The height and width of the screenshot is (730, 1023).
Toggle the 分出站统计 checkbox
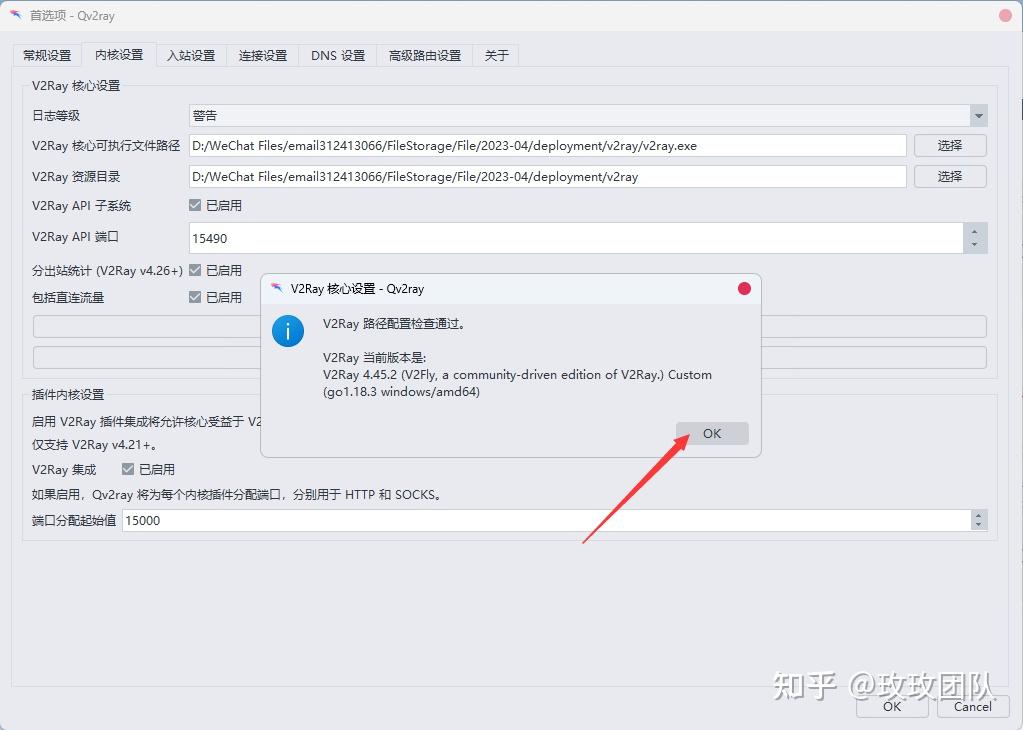(194, 269)
